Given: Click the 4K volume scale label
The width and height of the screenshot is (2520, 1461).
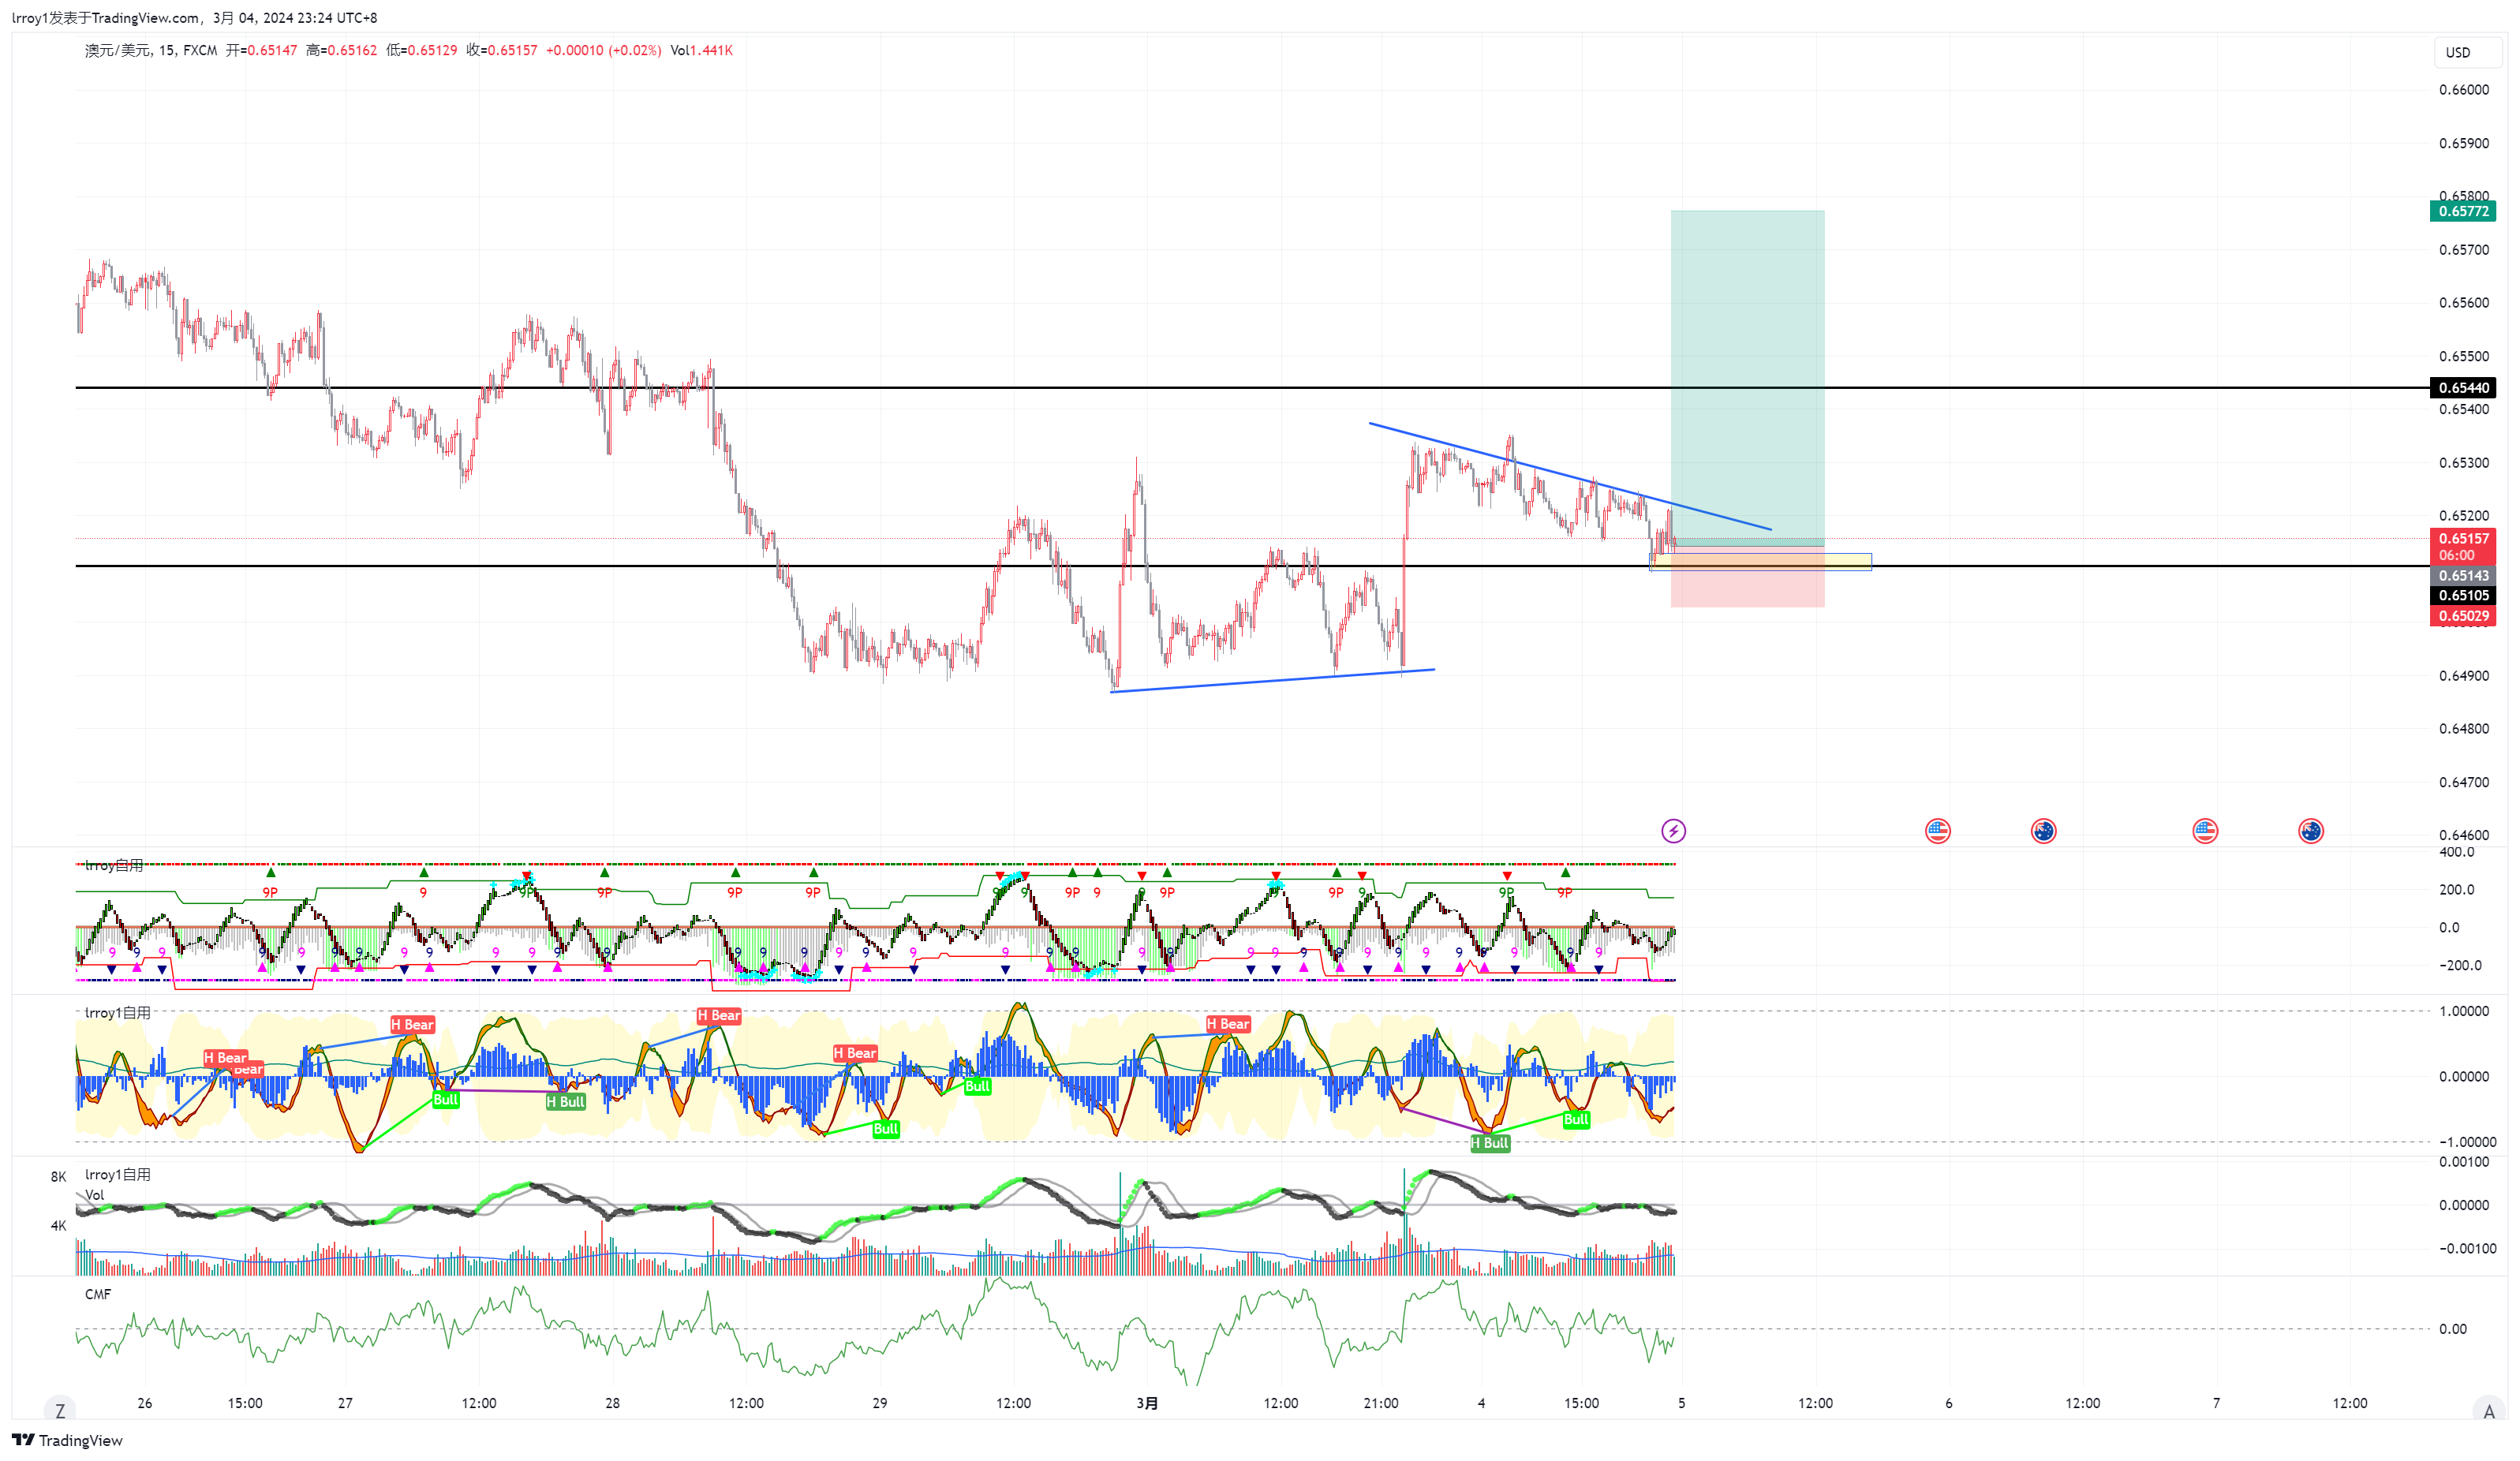Looking at the screenshot, I should (x=58, y=1226).
